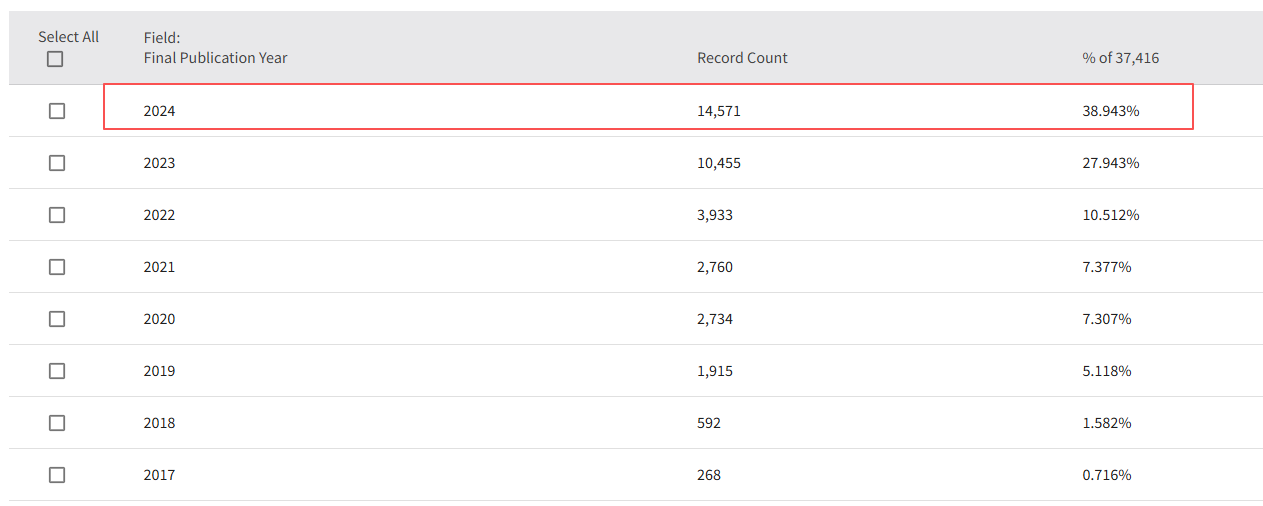This screenshot has width=1263, height=506.
Task: Click the 7.377% percentage value
Action: (x=1106, y=267)
